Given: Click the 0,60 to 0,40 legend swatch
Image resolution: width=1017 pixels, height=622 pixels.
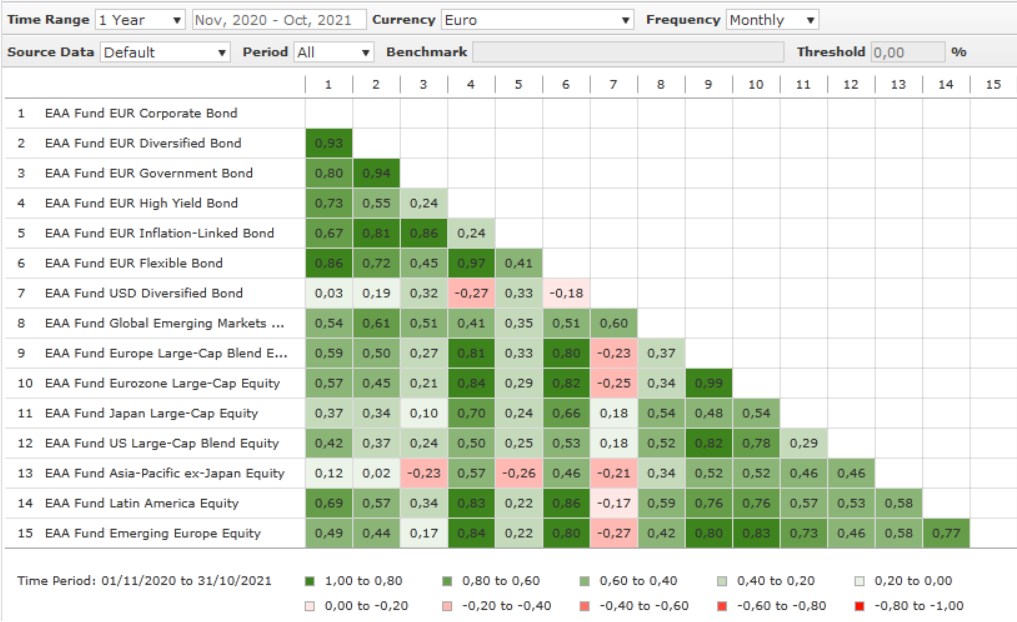Looking at the screenshot, I should pyautogui.click(x=585, y=581).
